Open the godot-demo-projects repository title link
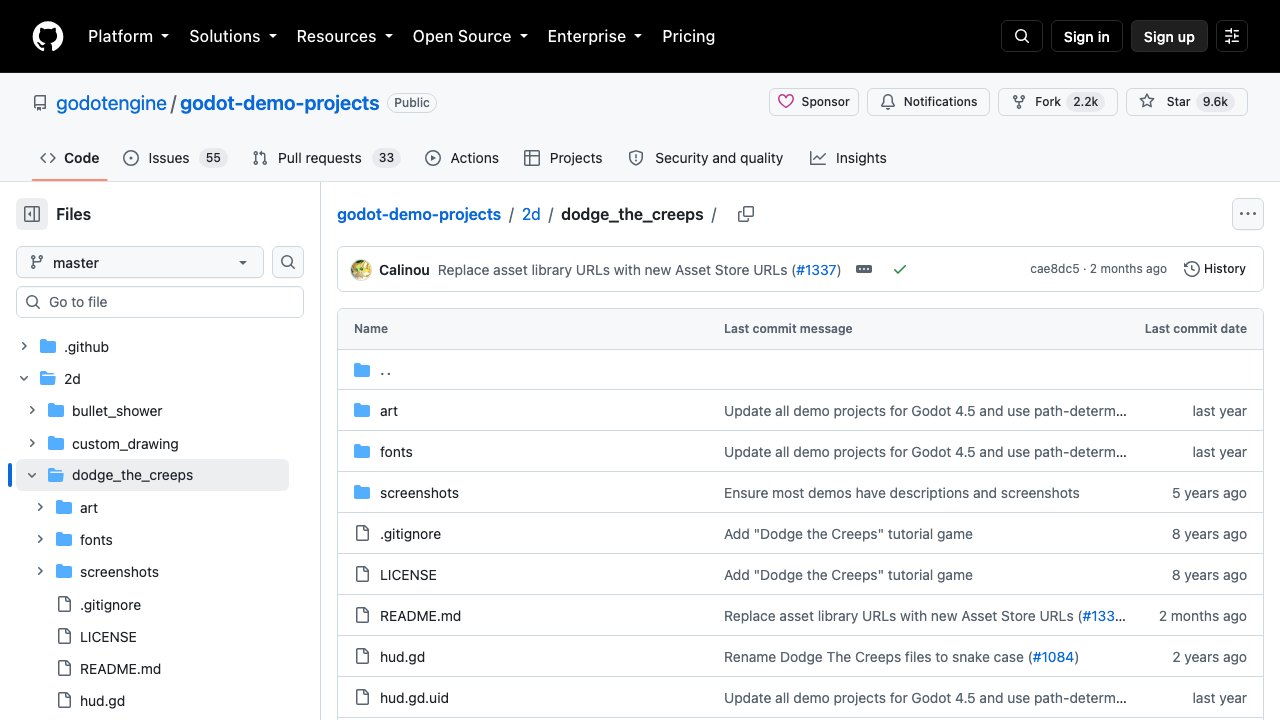Image resolution: width=1280 pixels, height=720 pixels. [280, 103]
